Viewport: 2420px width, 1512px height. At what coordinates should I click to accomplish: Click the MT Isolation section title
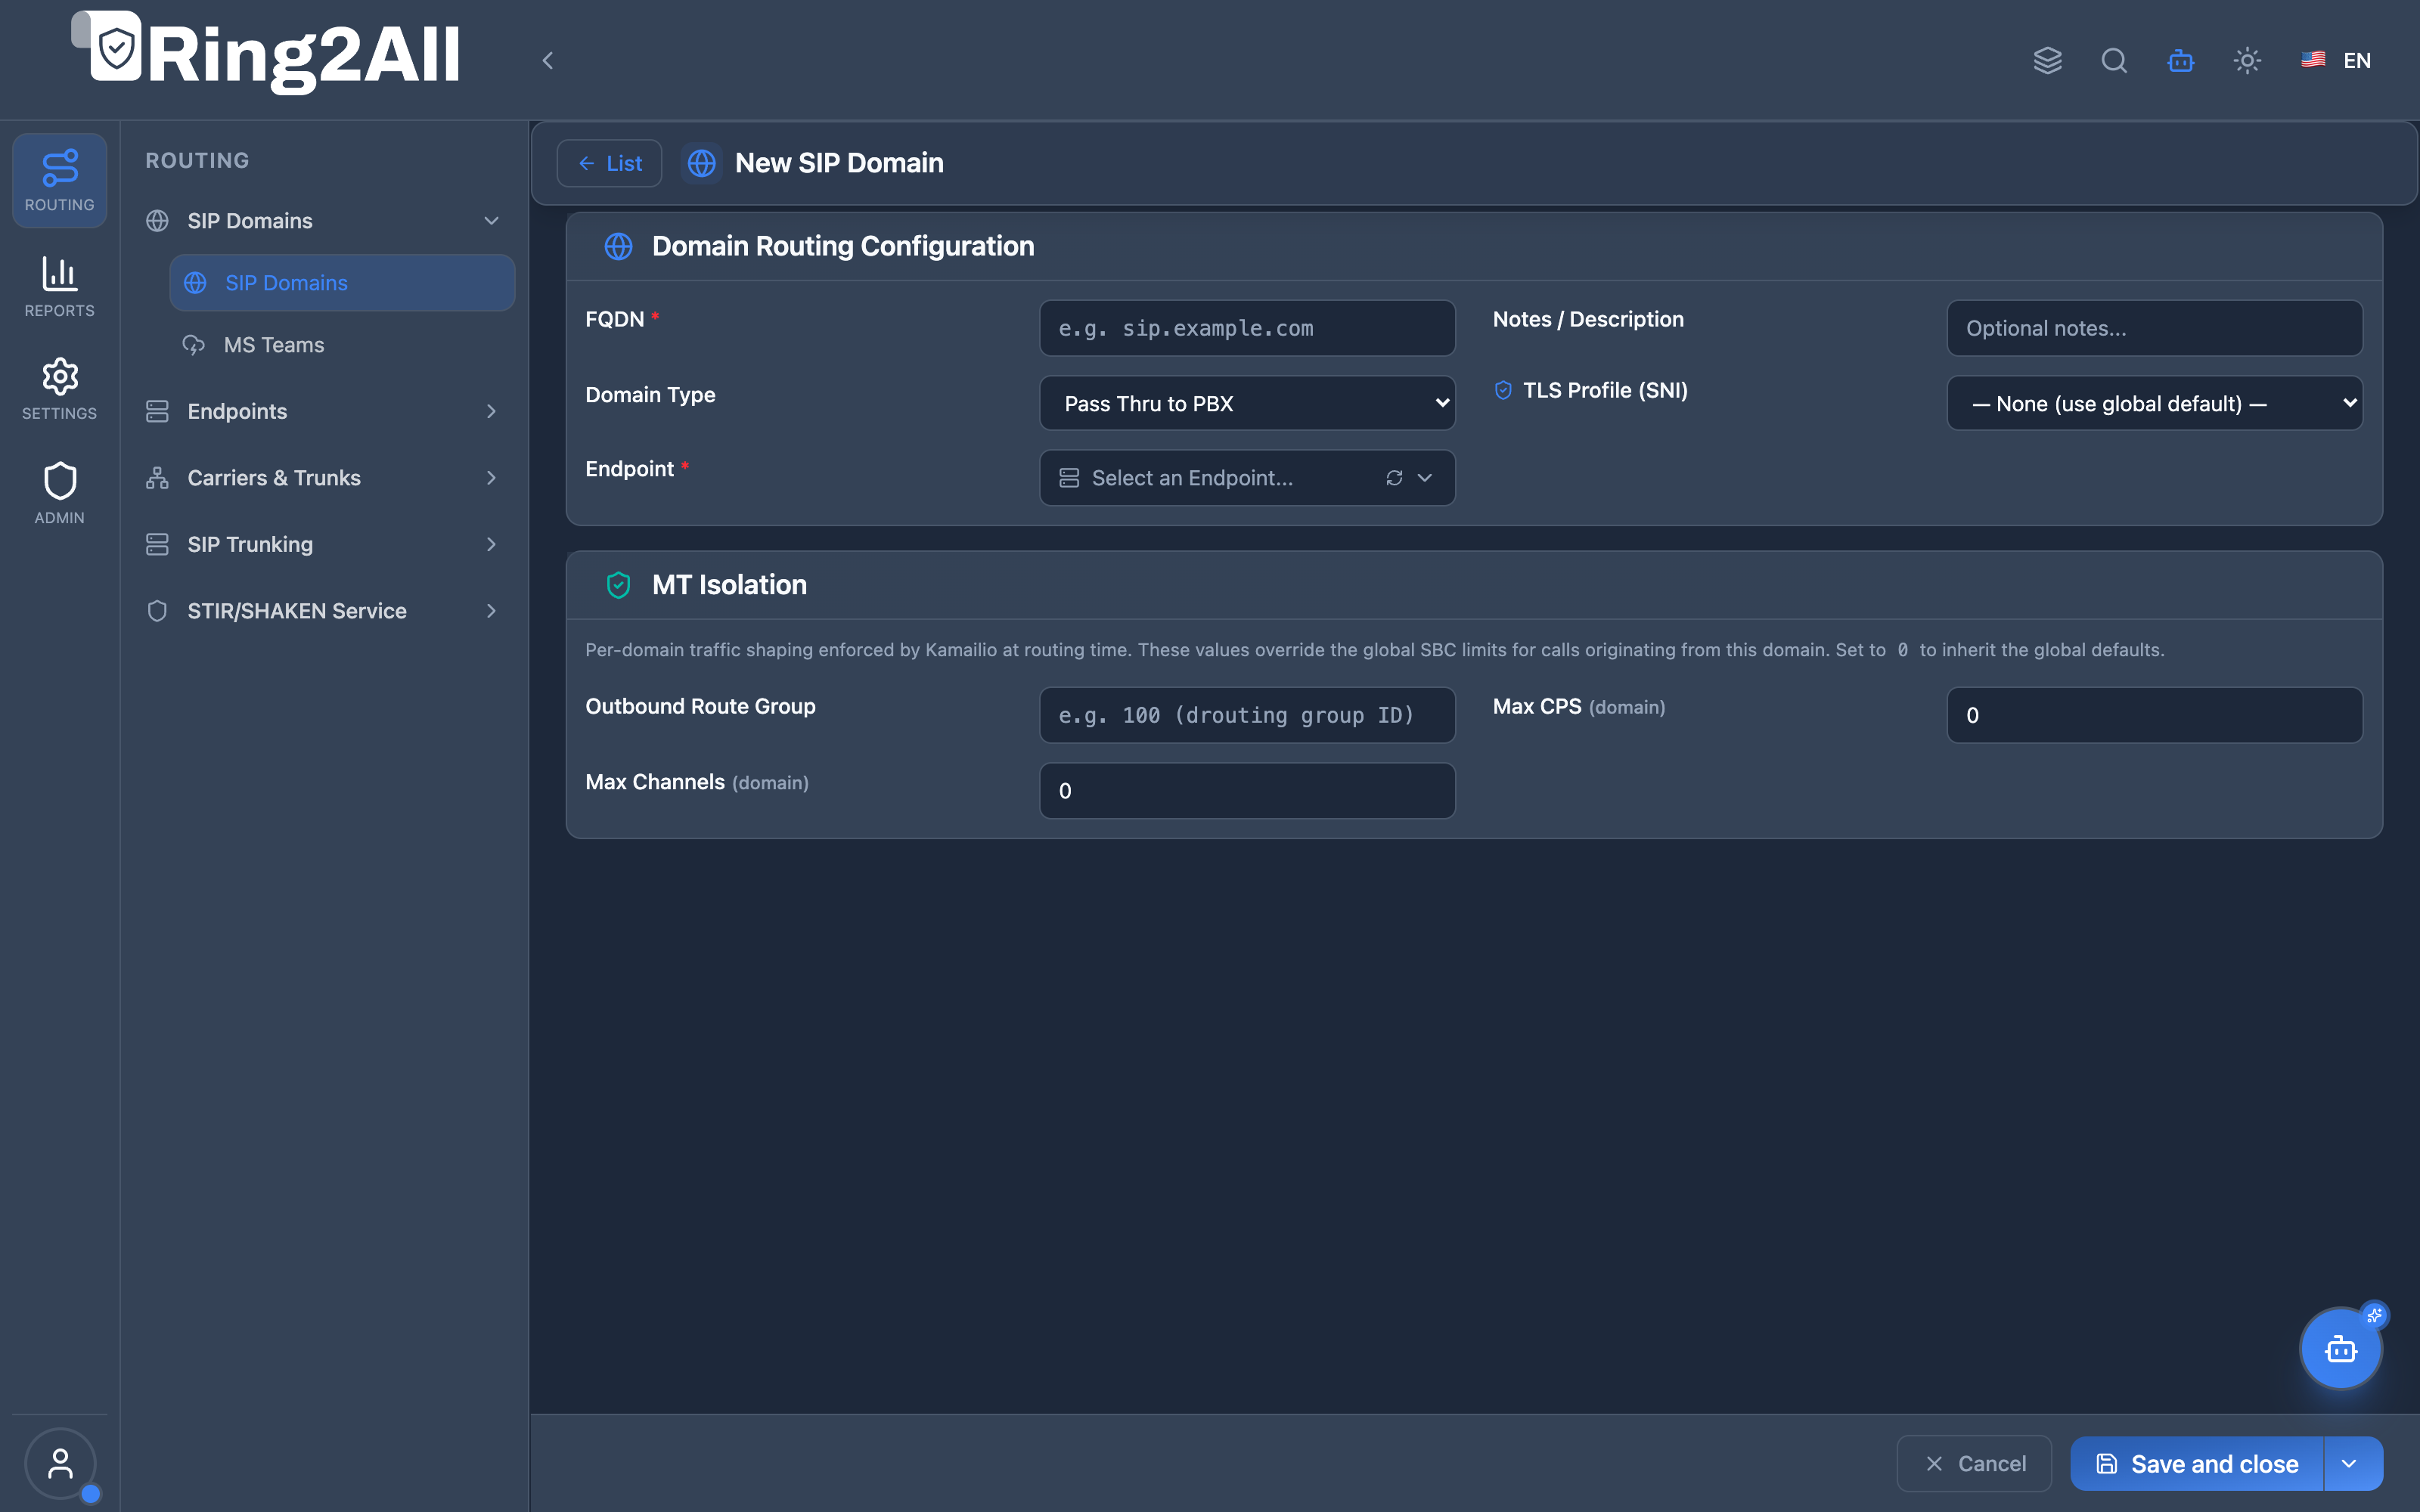729,585
